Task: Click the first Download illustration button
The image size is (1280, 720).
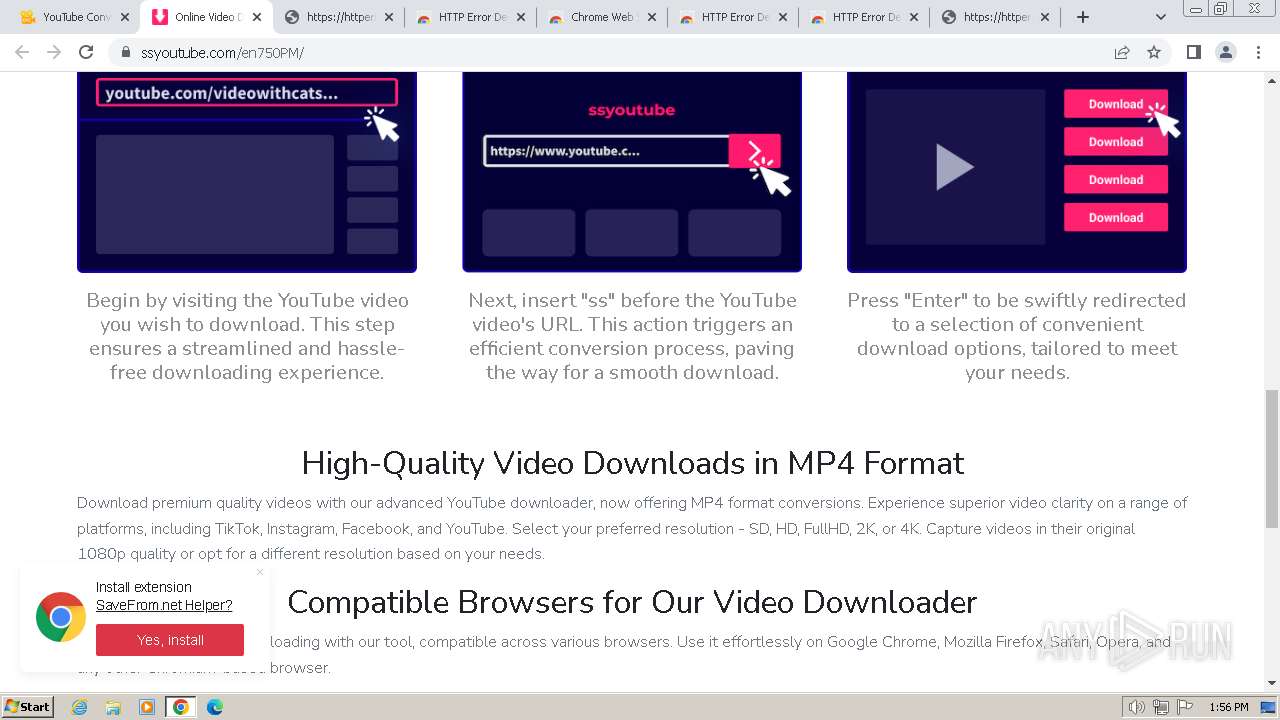Action: pos(1115,104)
